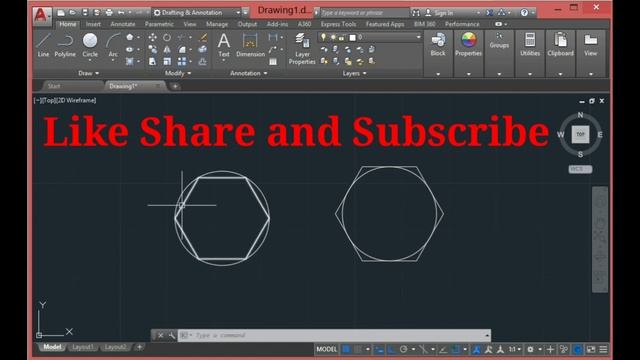Toggle object snap tracking in status bar

pos(443,349)
